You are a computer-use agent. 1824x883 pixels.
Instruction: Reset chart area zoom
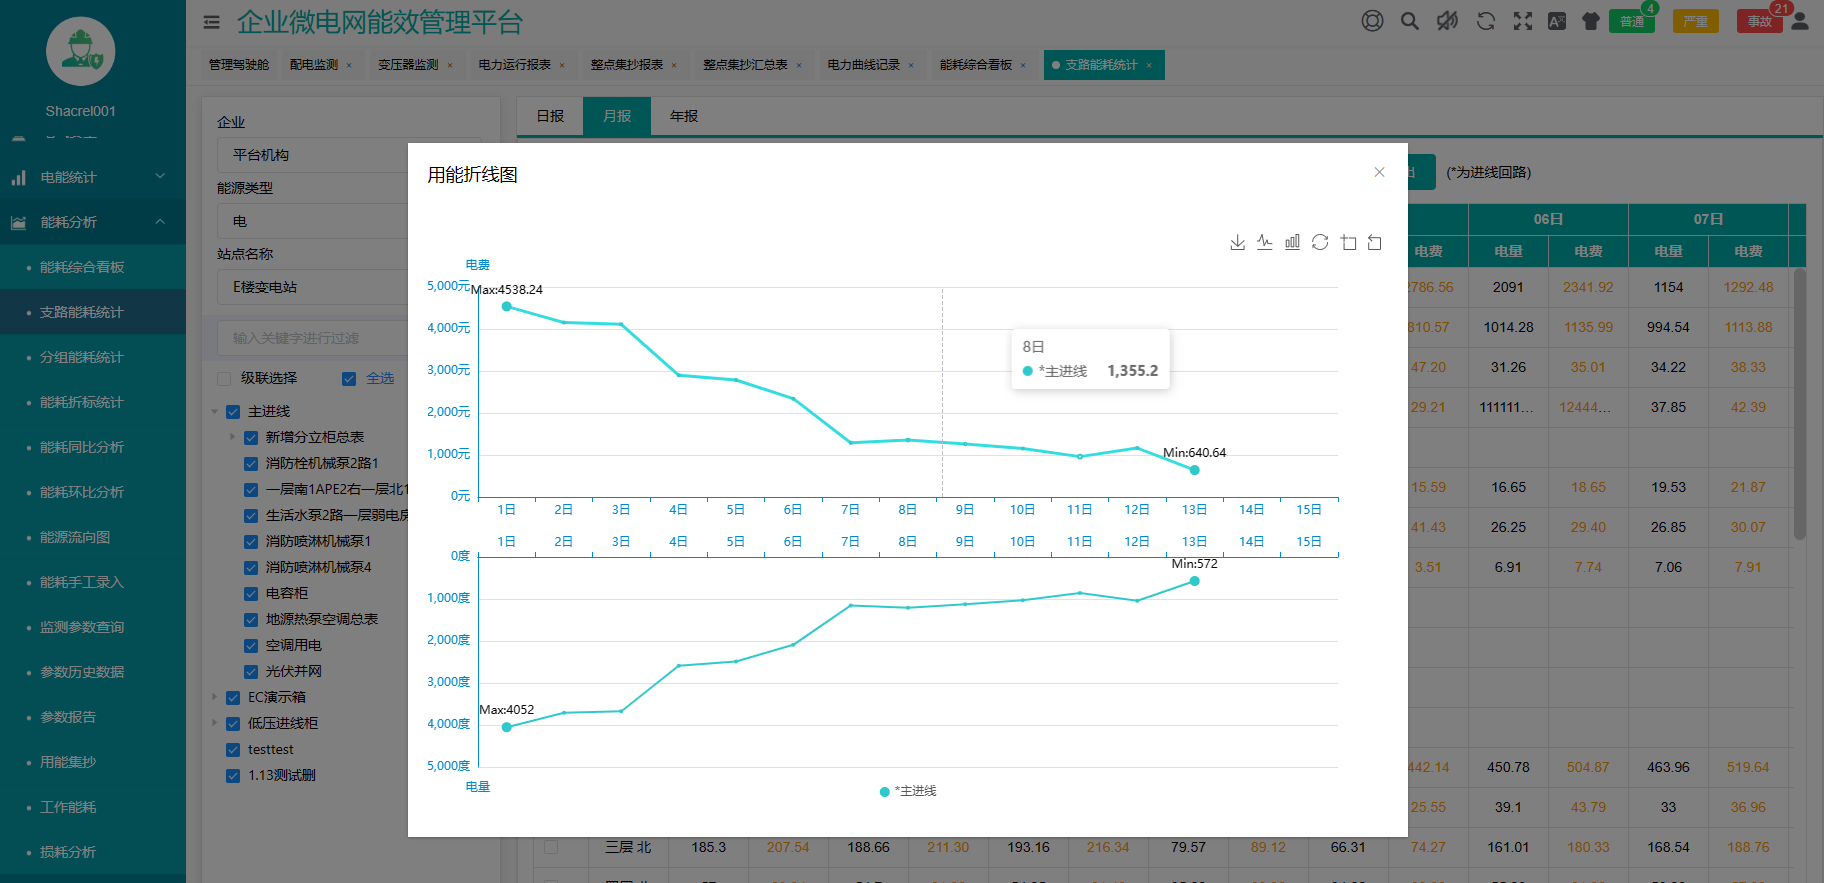(x=1375, y=242)
